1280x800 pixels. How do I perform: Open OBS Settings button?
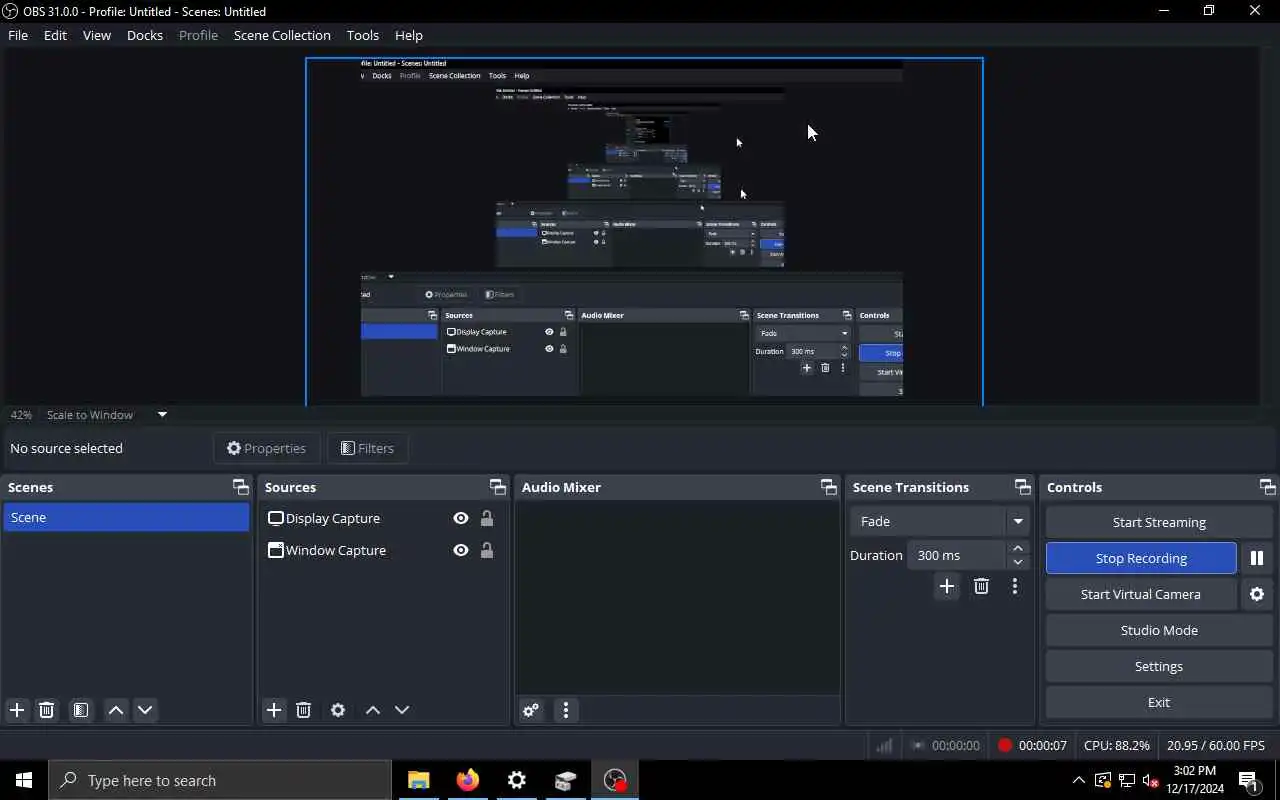[1159, 666]
